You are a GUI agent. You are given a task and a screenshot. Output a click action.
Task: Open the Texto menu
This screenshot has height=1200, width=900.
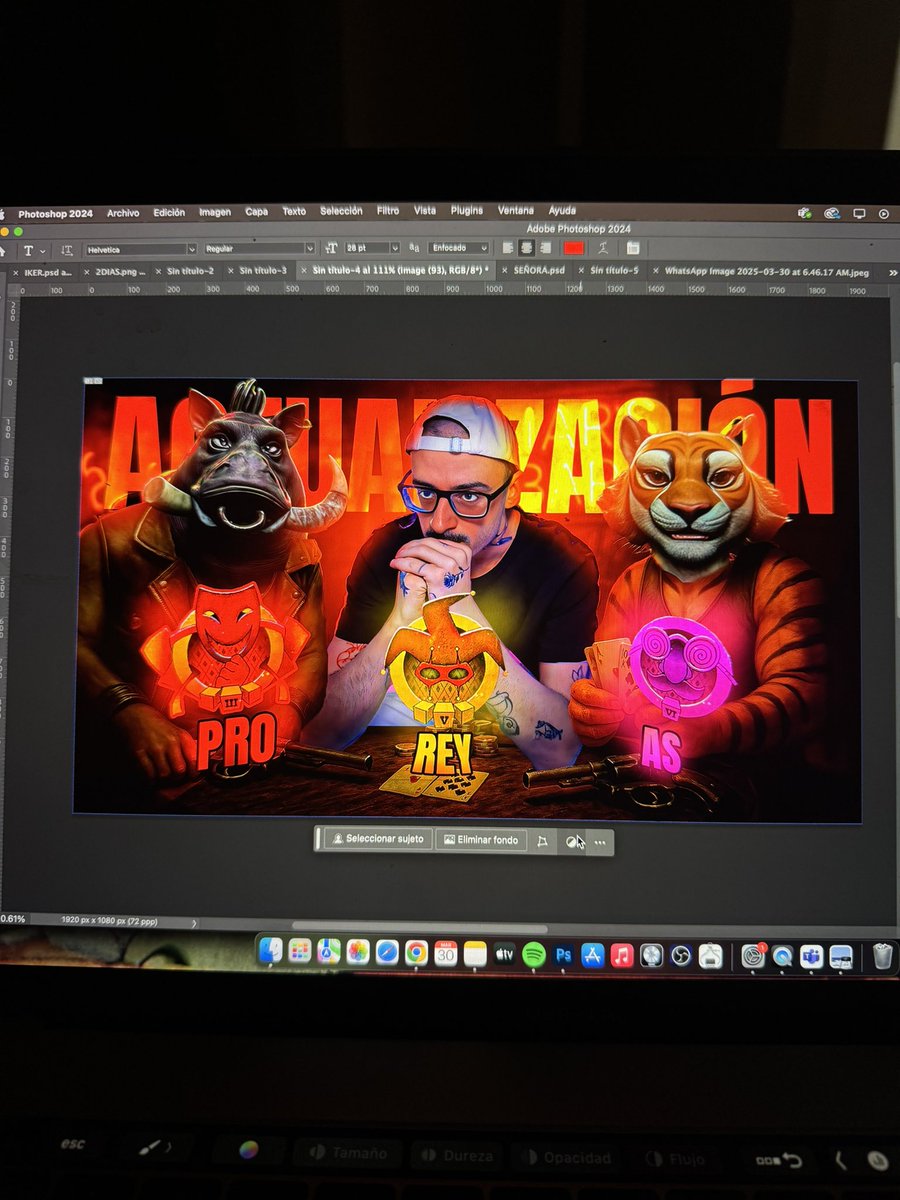(294, 212)
